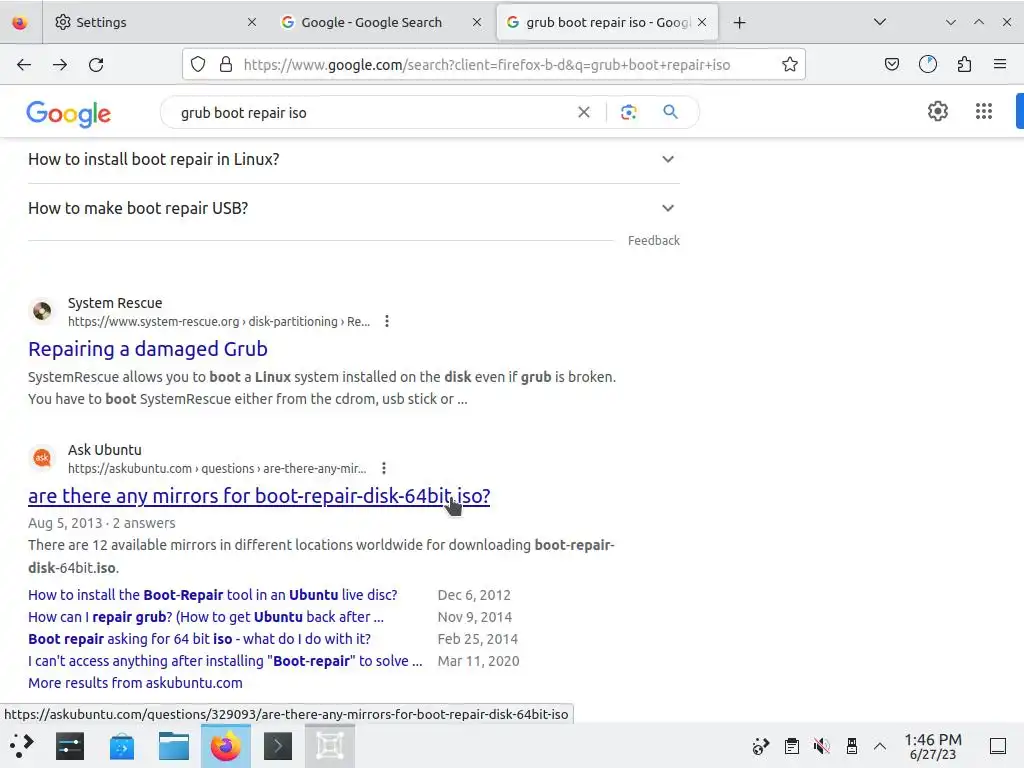Open the Extensions puzzle icon

coord(964,64)
